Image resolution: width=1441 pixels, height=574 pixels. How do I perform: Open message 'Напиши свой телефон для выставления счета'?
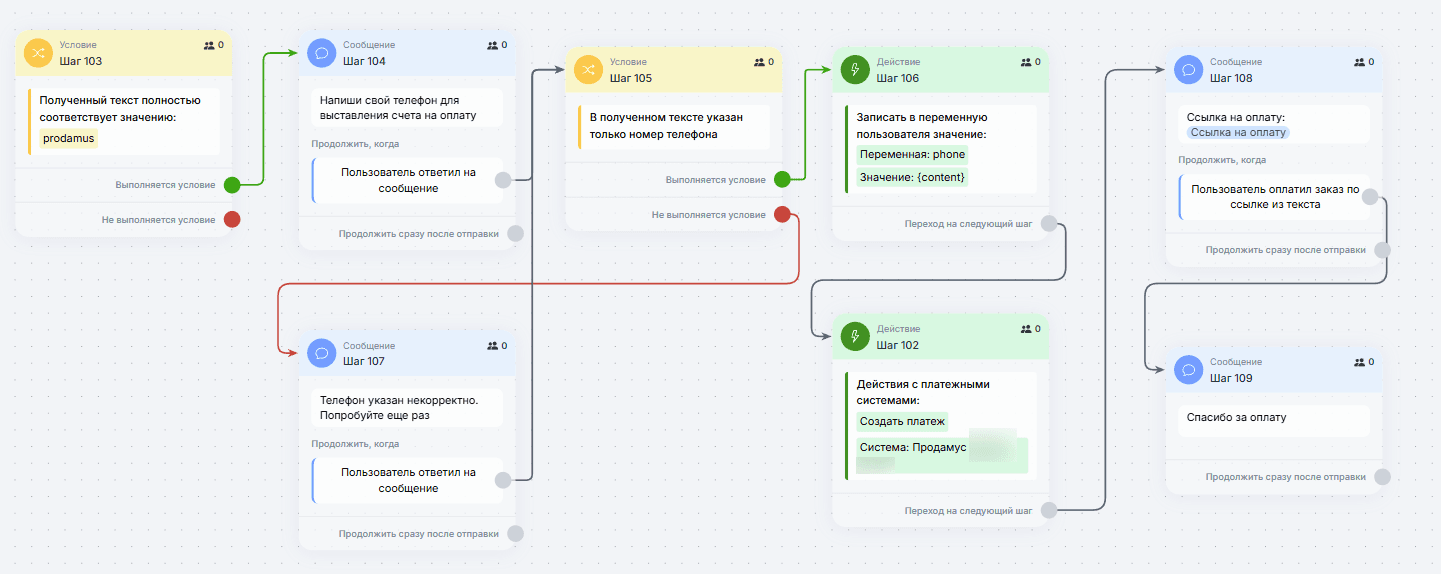pos(407,108)
